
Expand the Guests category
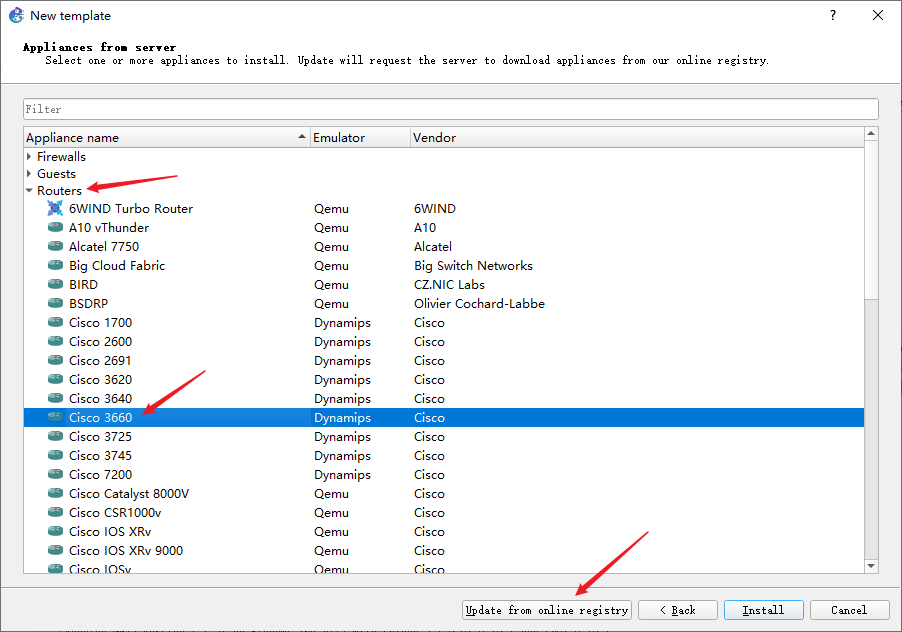(29, 174)
